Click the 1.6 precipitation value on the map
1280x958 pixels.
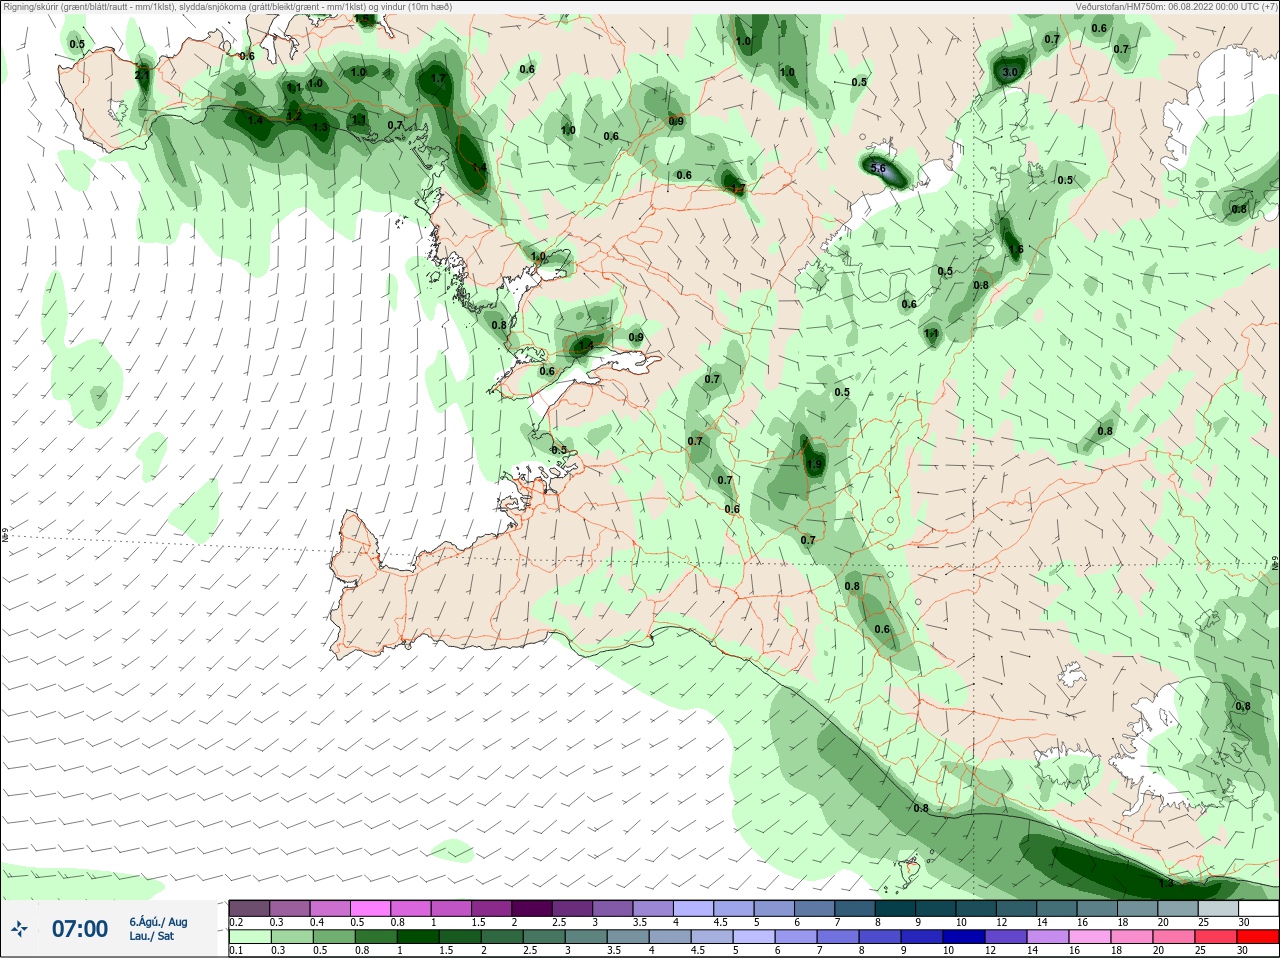(x=1016, y=249)
